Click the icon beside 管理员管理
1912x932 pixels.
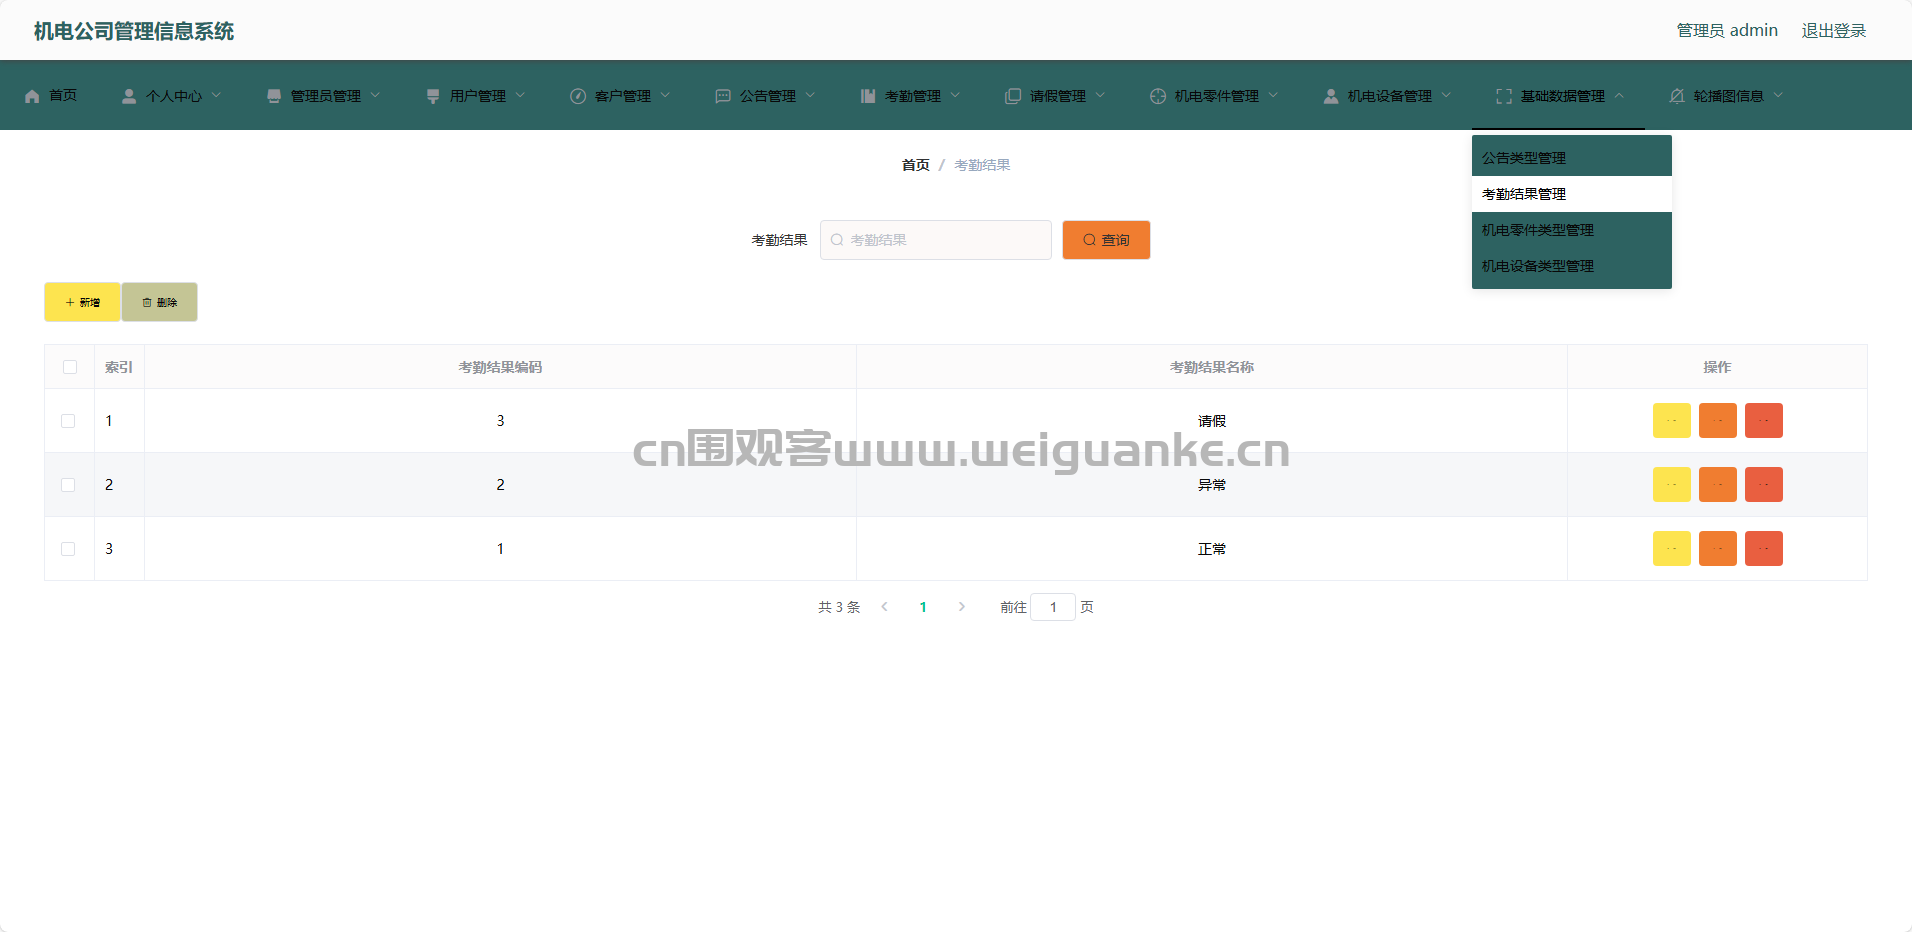click(274, 96)
